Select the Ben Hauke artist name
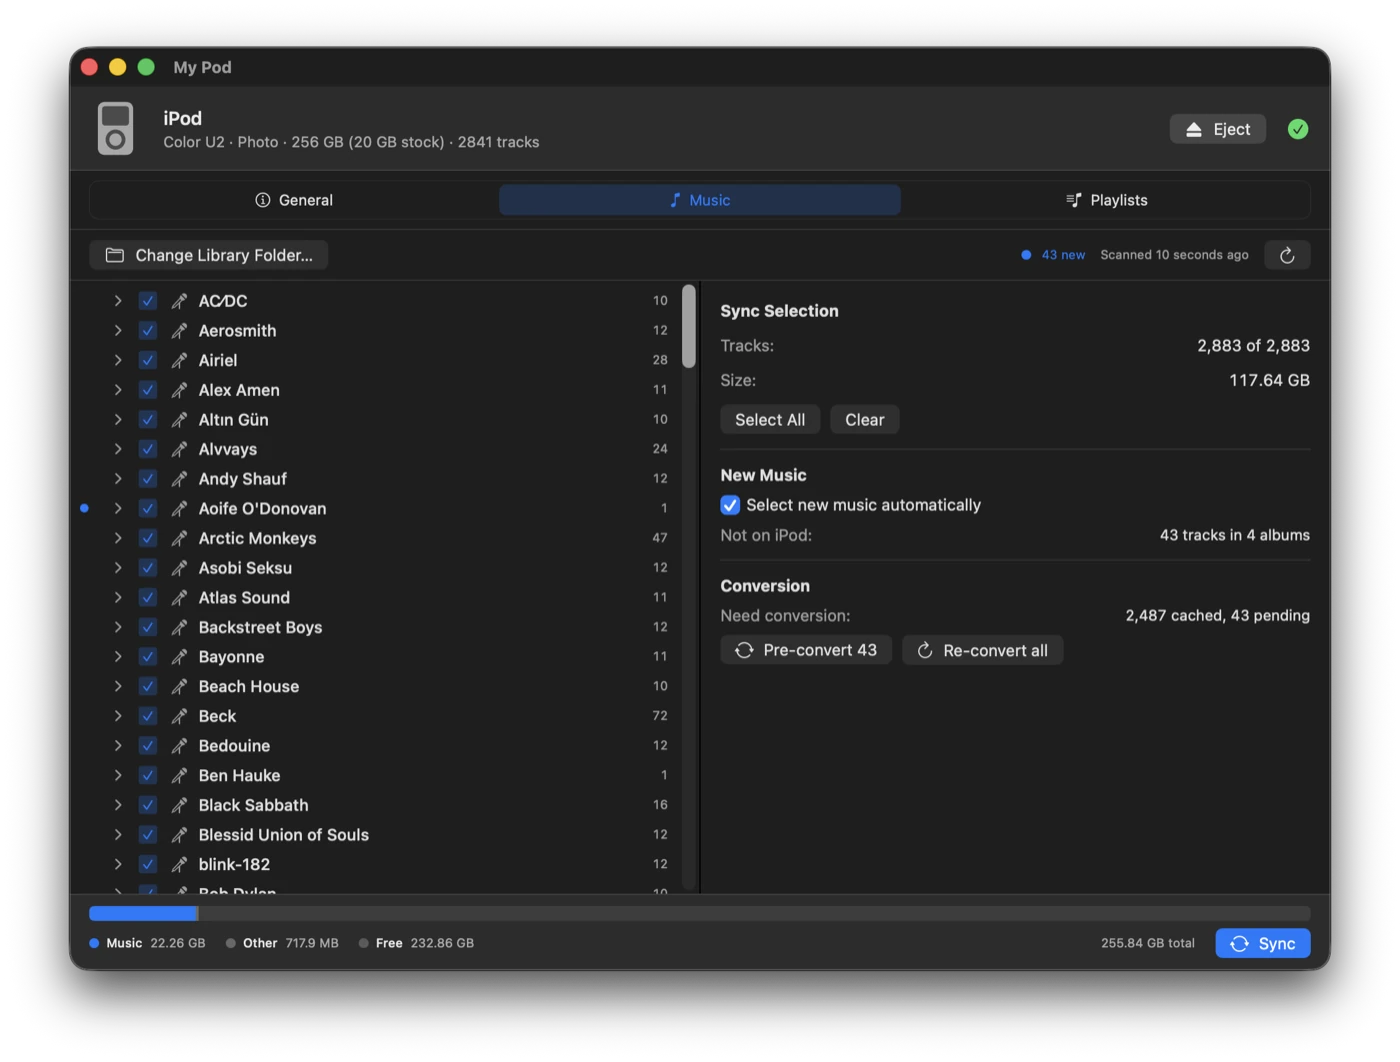1400x1062 pixels. (x=239, y=776)
